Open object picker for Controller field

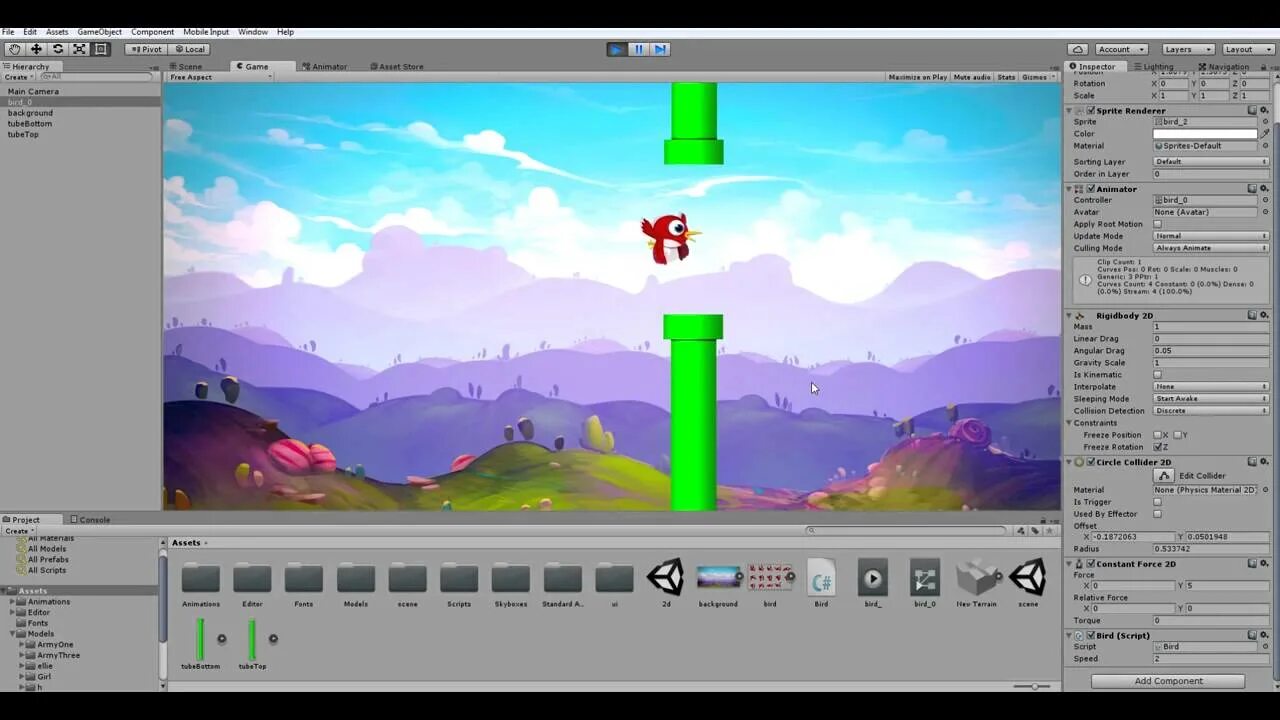pos(1265,200)
